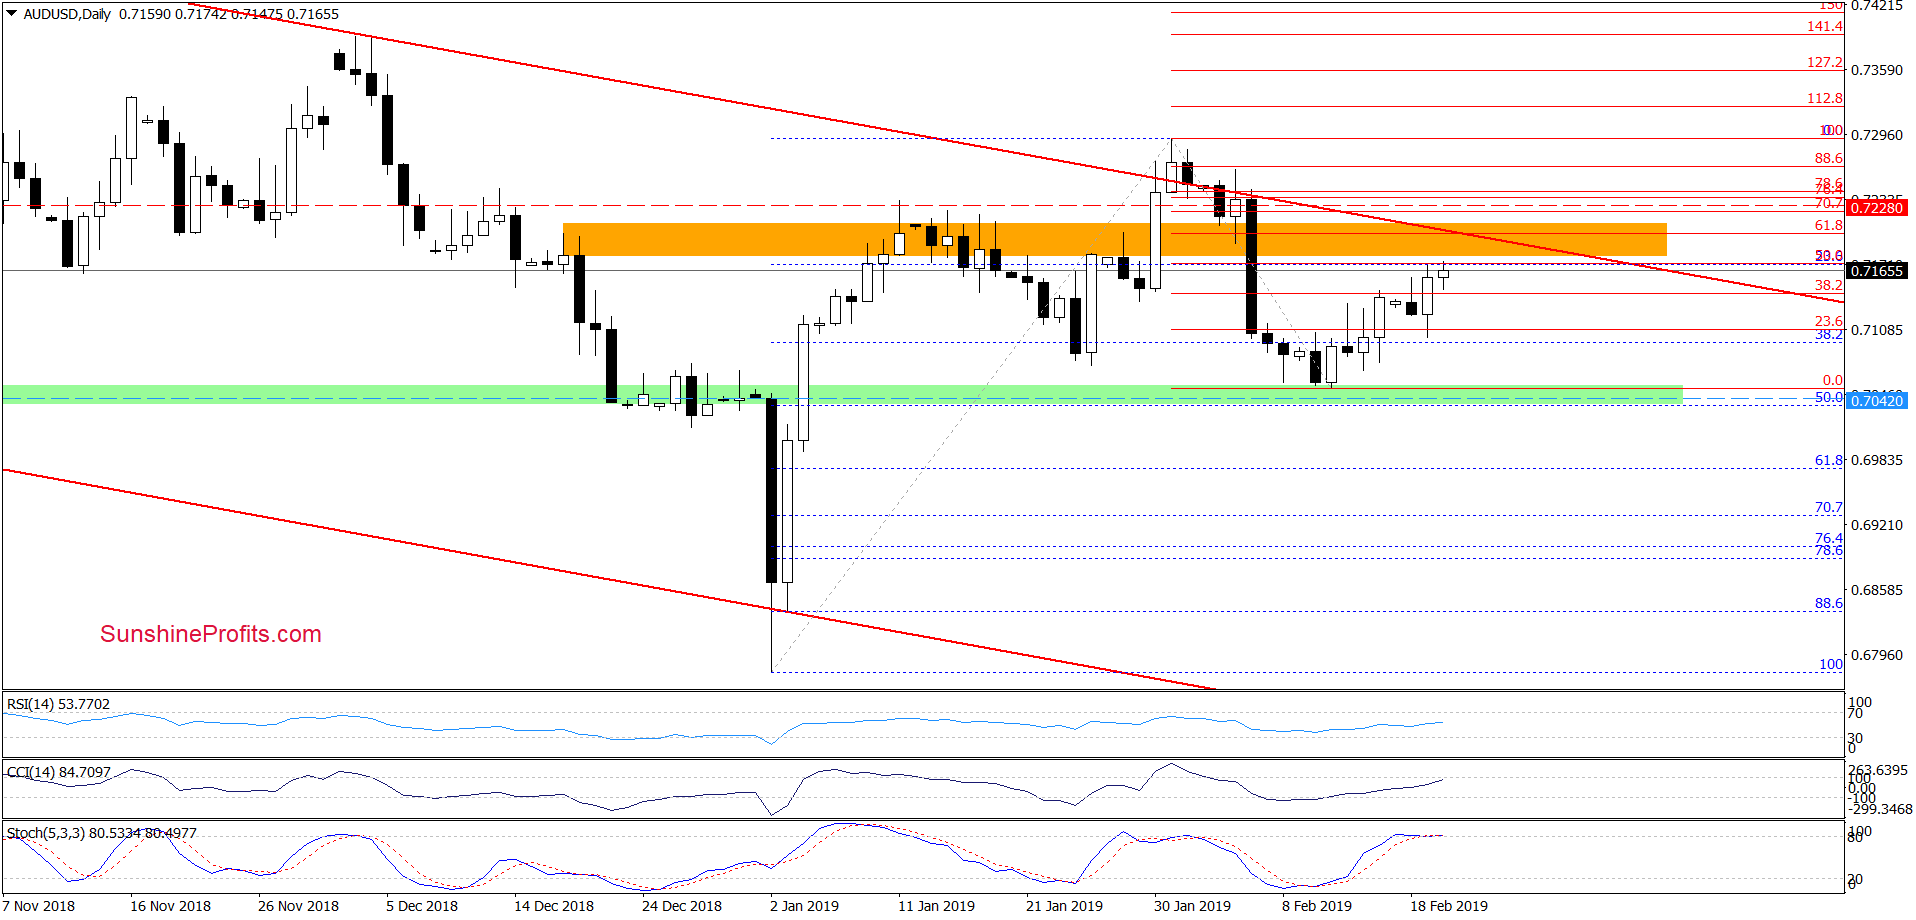Viewport: 1916px width, 920px height.
Task: Open the chart menu triangle beside AUDUSD,Daily
Action: click(x=11, y=14)
